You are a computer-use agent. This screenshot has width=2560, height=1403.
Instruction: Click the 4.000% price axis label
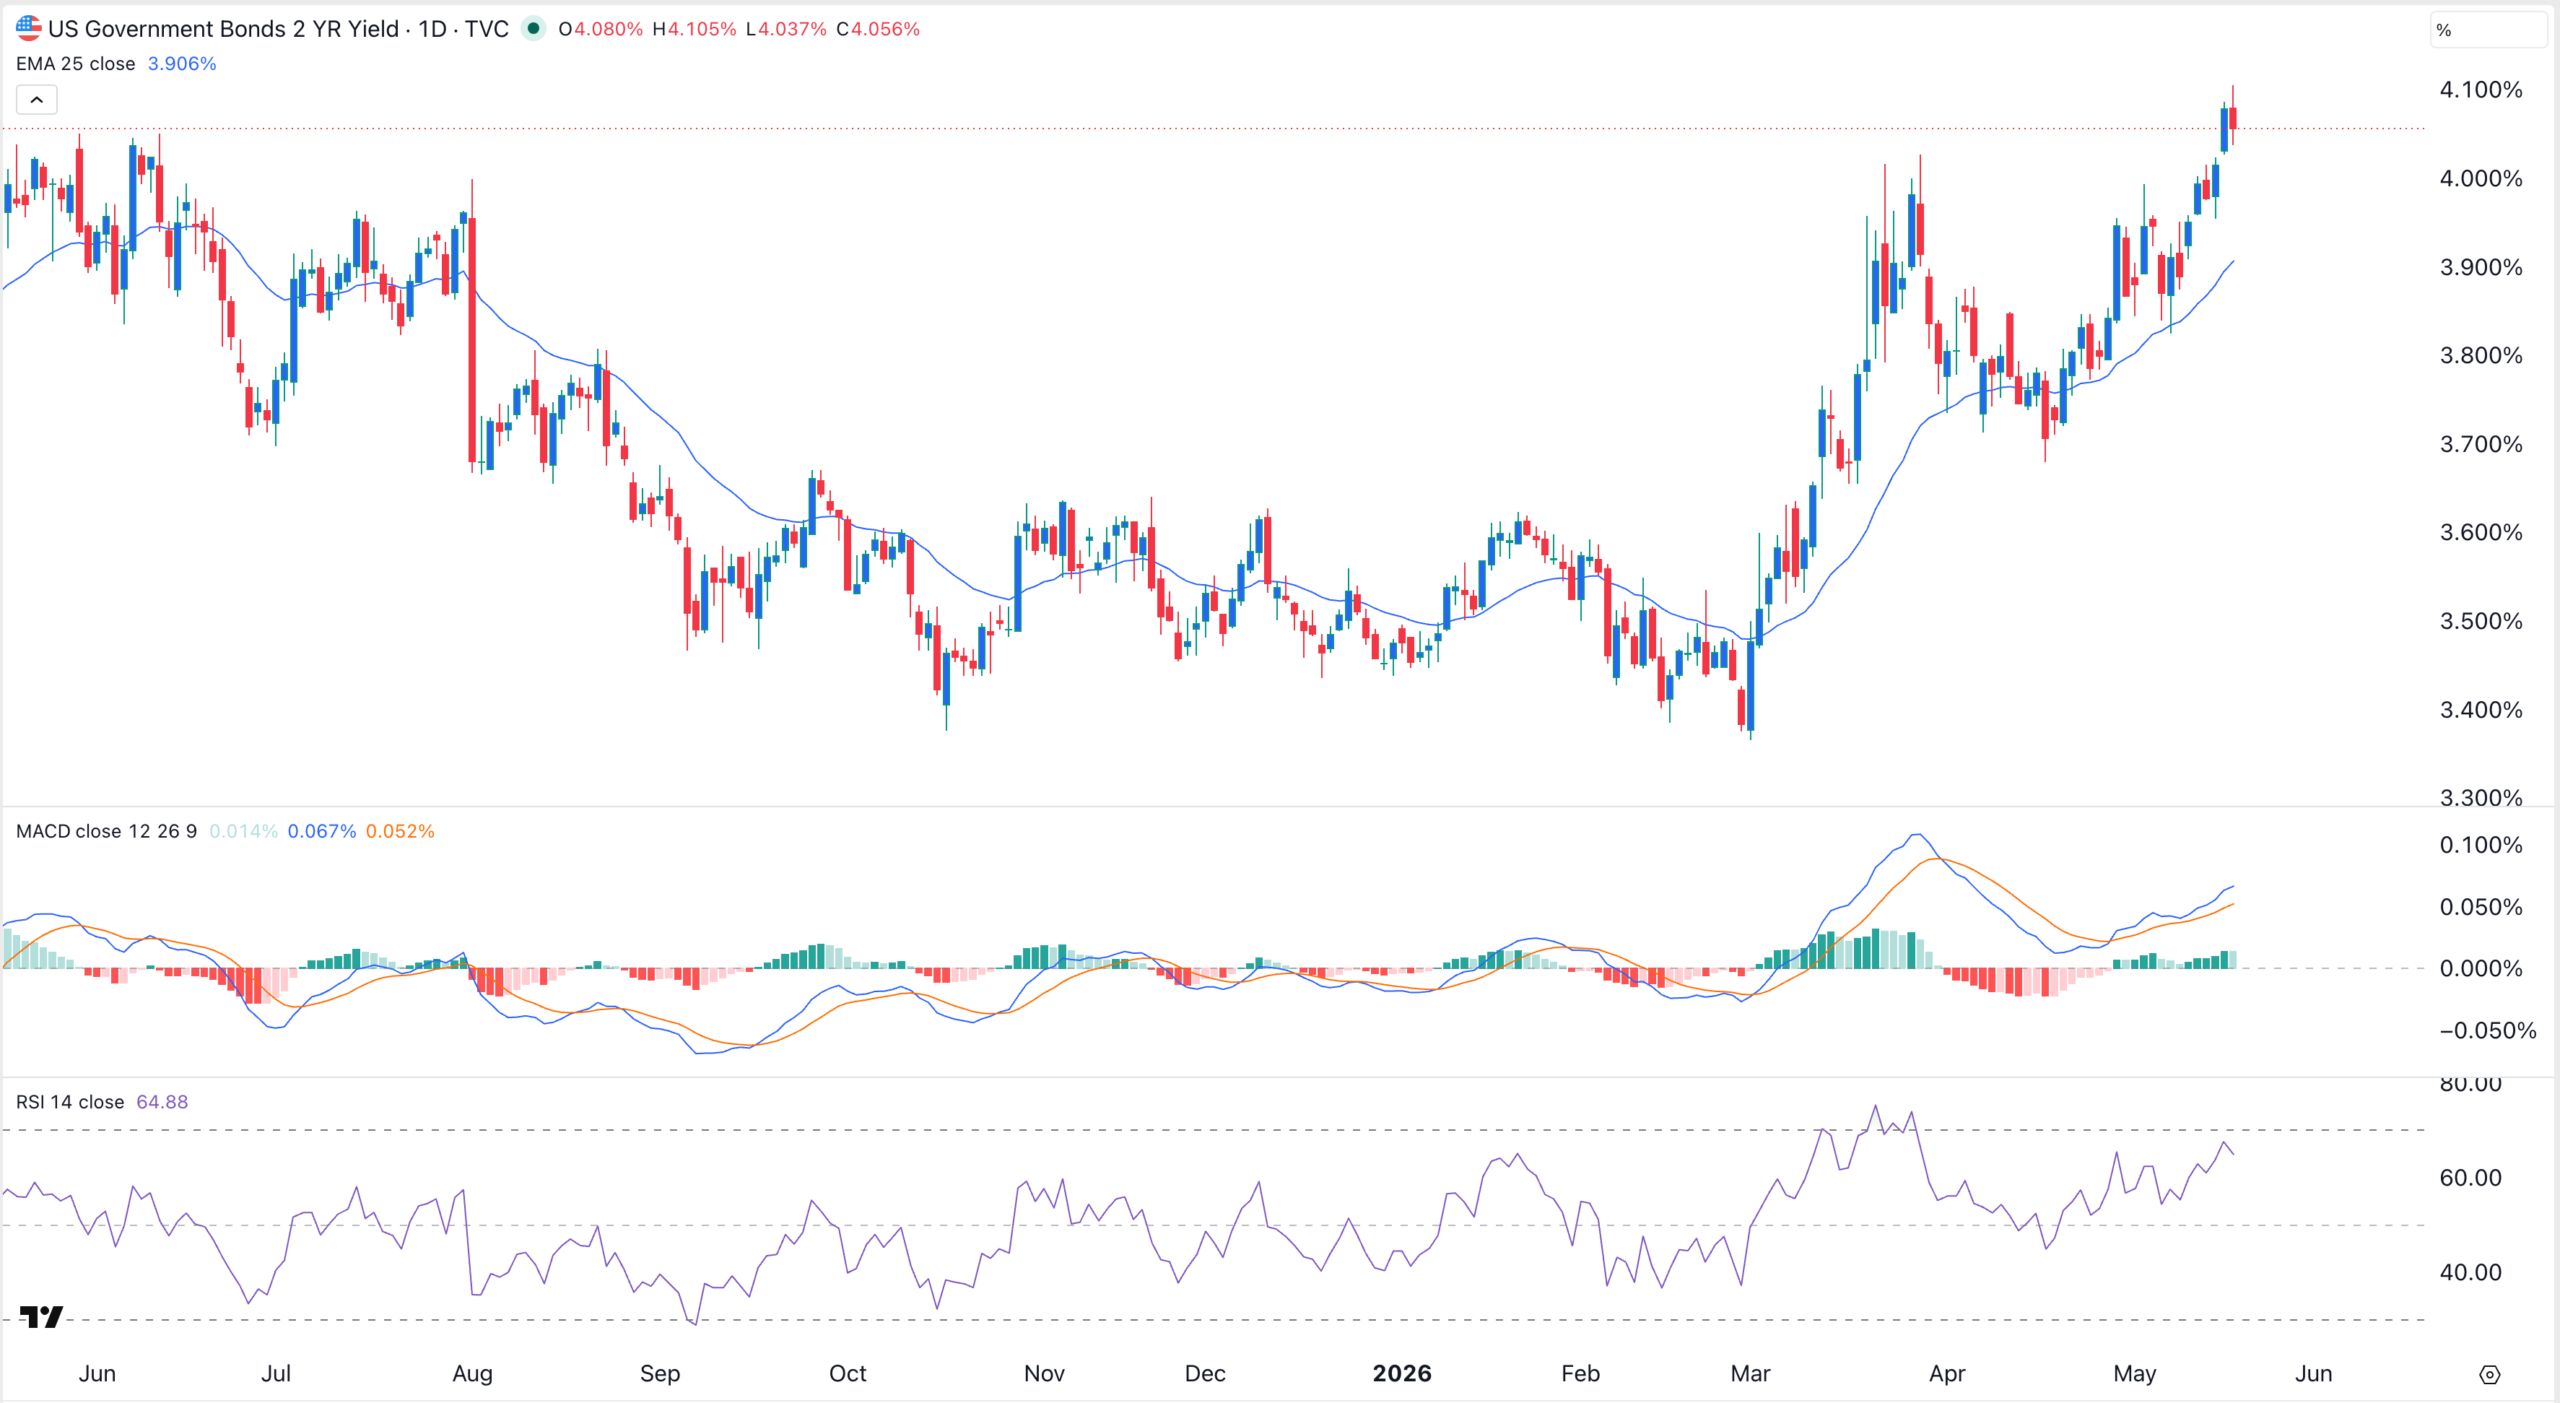2481,179
